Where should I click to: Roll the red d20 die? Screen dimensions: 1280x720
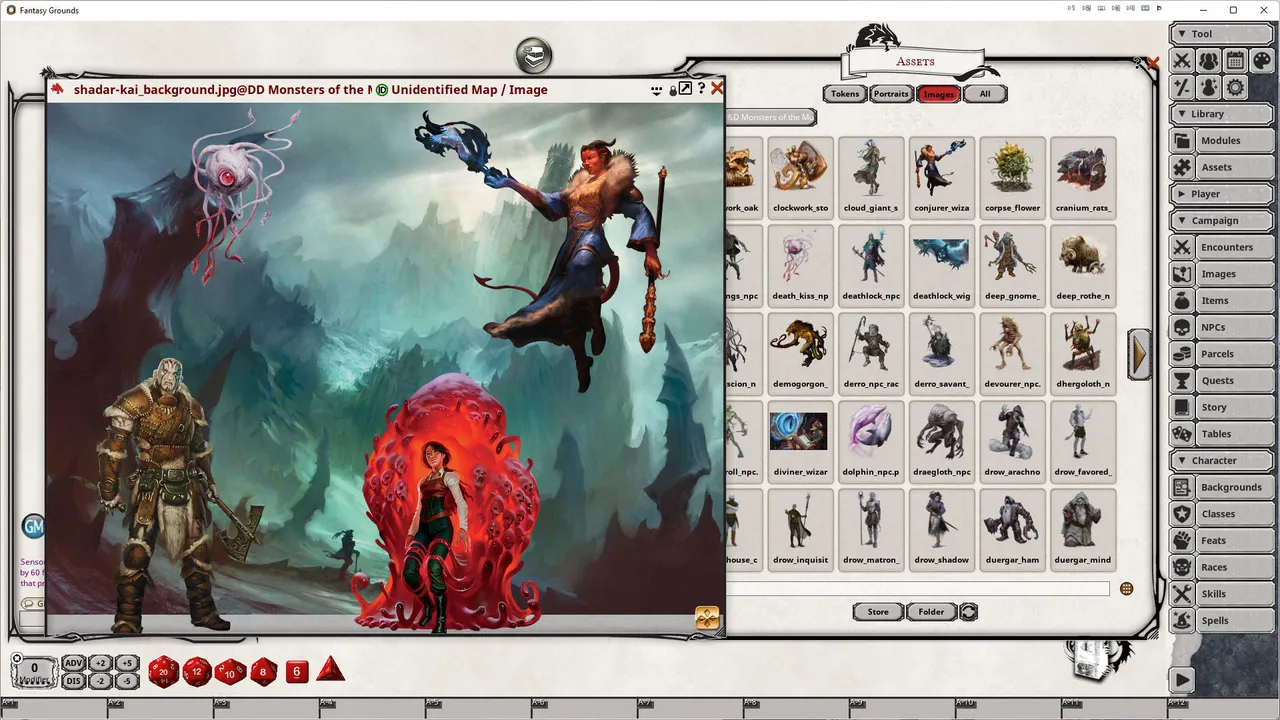point(163,671)
